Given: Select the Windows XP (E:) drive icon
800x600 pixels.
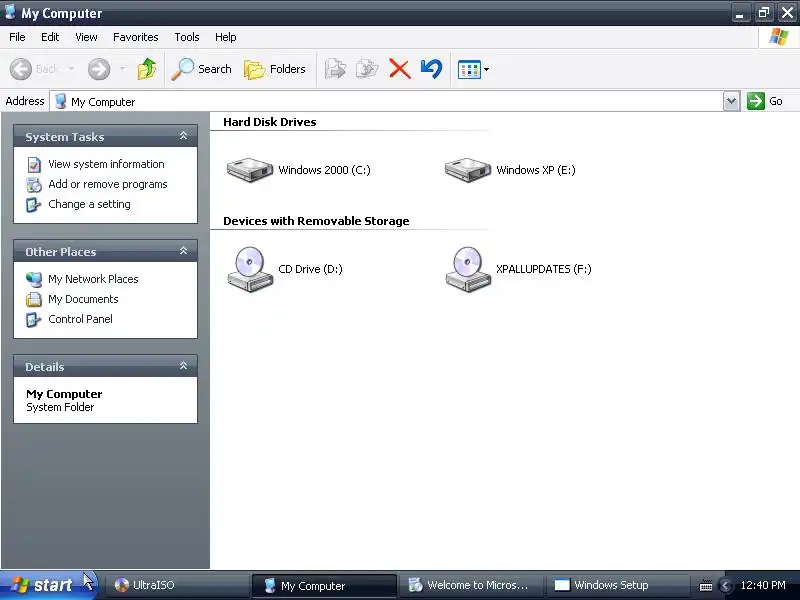Looking at the screenshot, I should 468,169.
